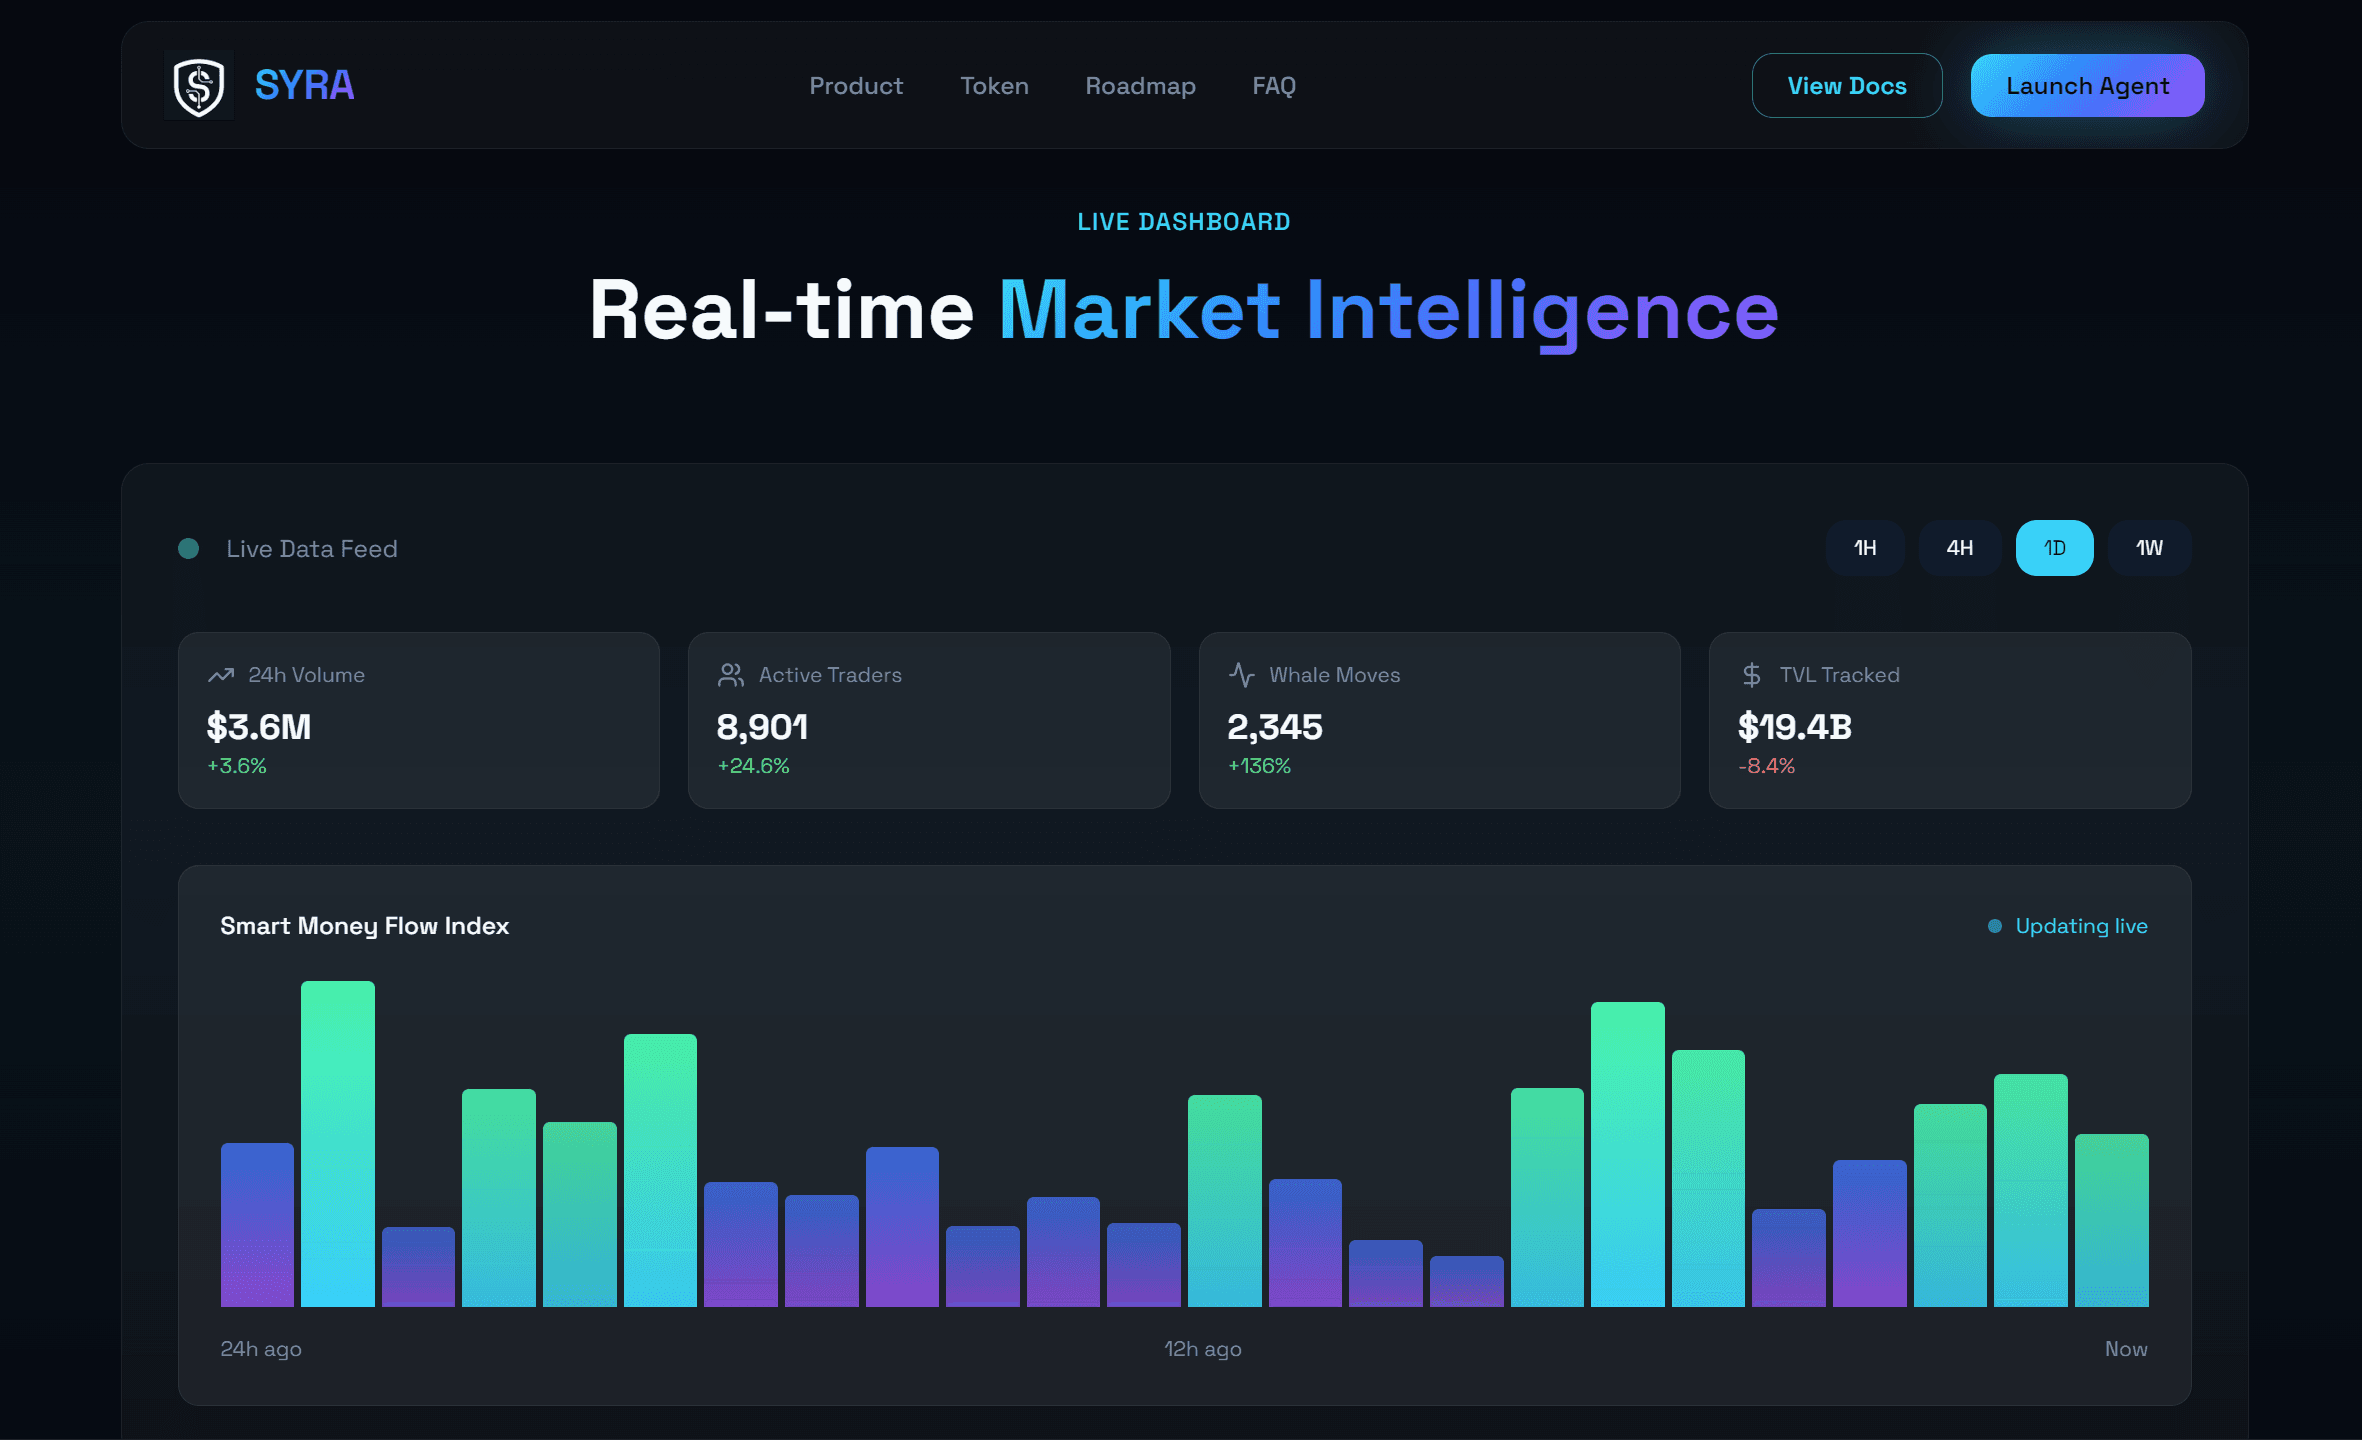The height and width of the screenshot is (1440, 2362).
Task: Click the 24h Volume stat card
Action: [418, 720]
